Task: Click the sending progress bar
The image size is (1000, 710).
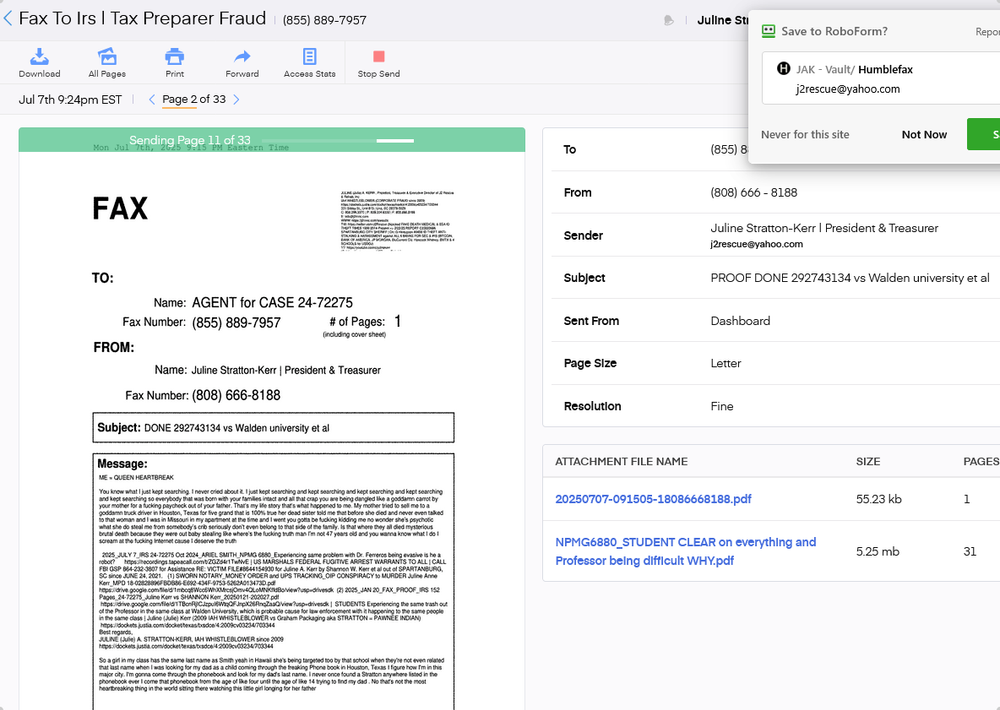Action: click(x=338, y=140)
